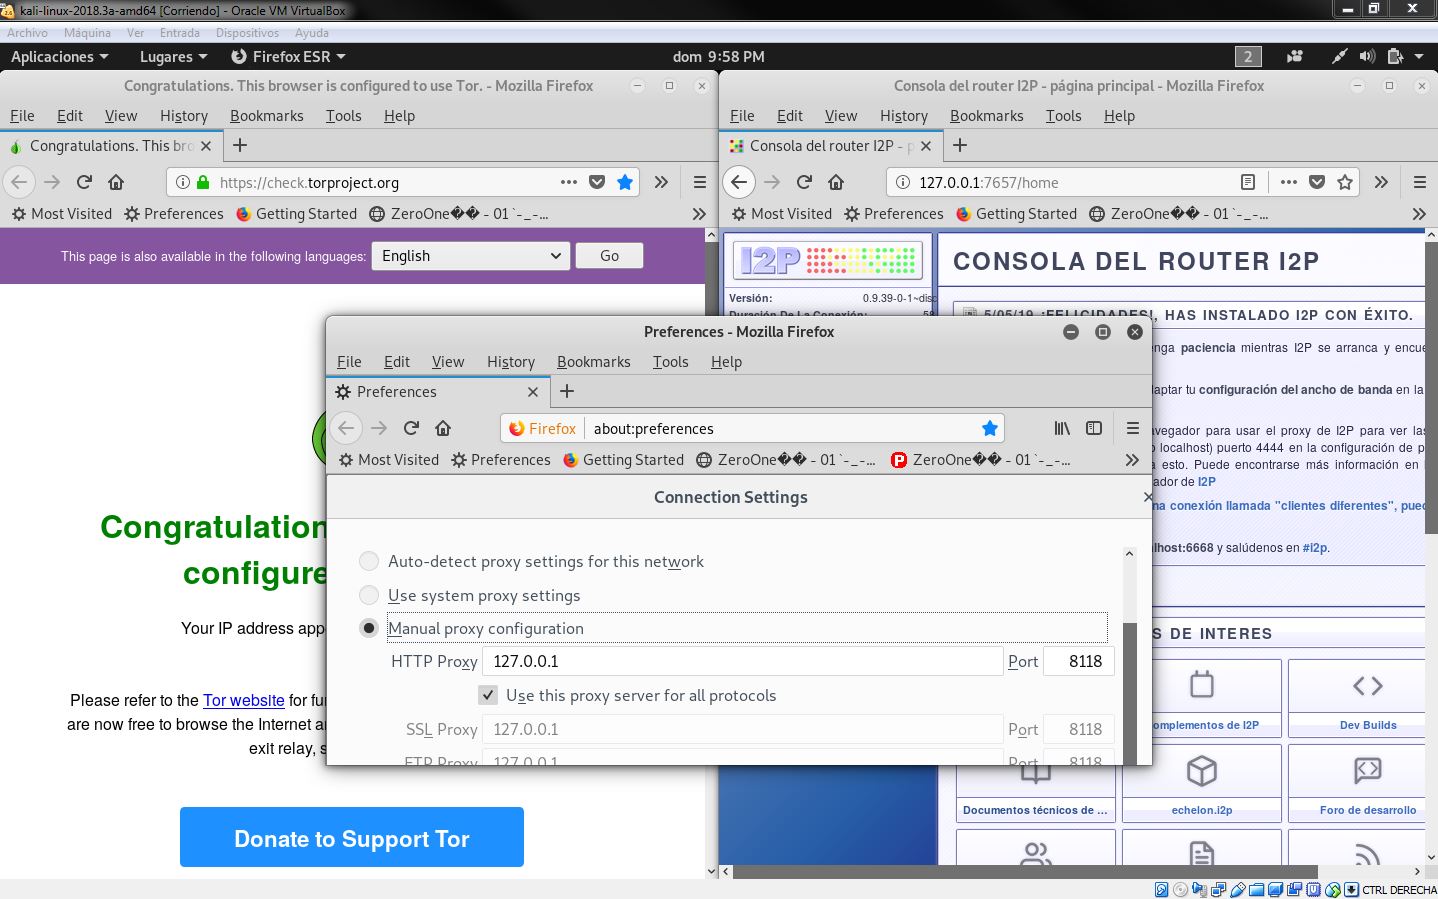Click the USB icon in VirtualBox status bar
1438x899 pixels.
[x=1238, y=889]
